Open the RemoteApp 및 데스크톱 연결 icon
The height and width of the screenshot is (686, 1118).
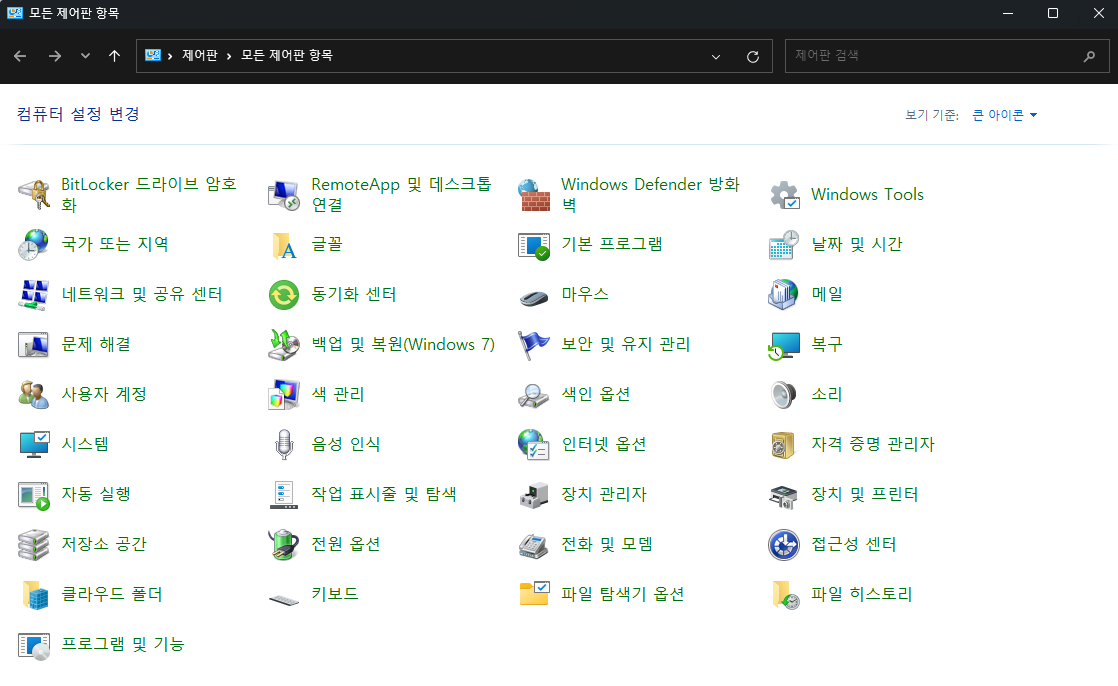coord(284,195)
